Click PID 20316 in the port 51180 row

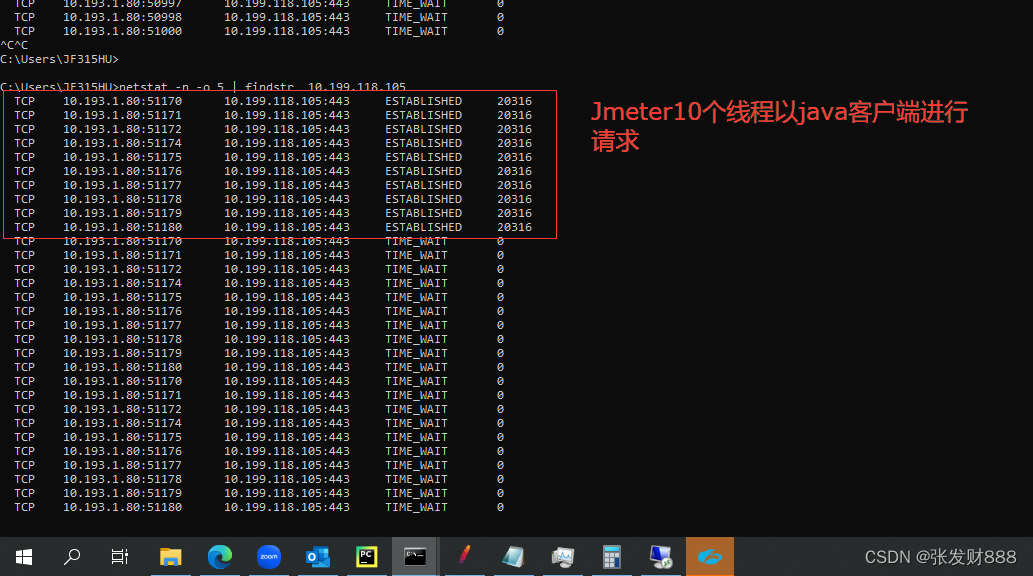[515, 227]
